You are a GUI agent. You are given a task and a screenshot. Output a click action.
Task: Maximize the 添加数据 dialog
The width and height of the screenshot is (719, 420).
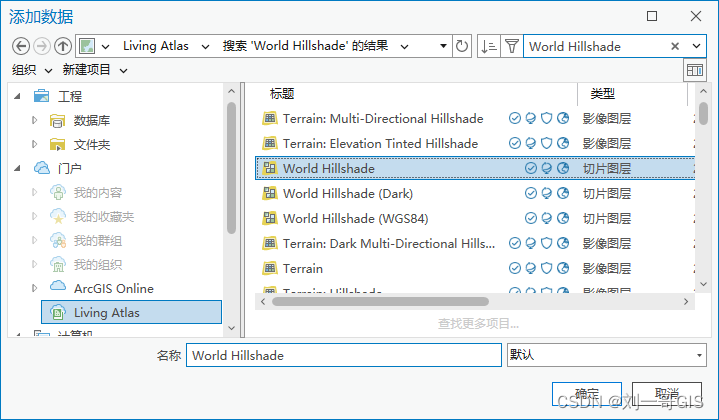point(652,17)
